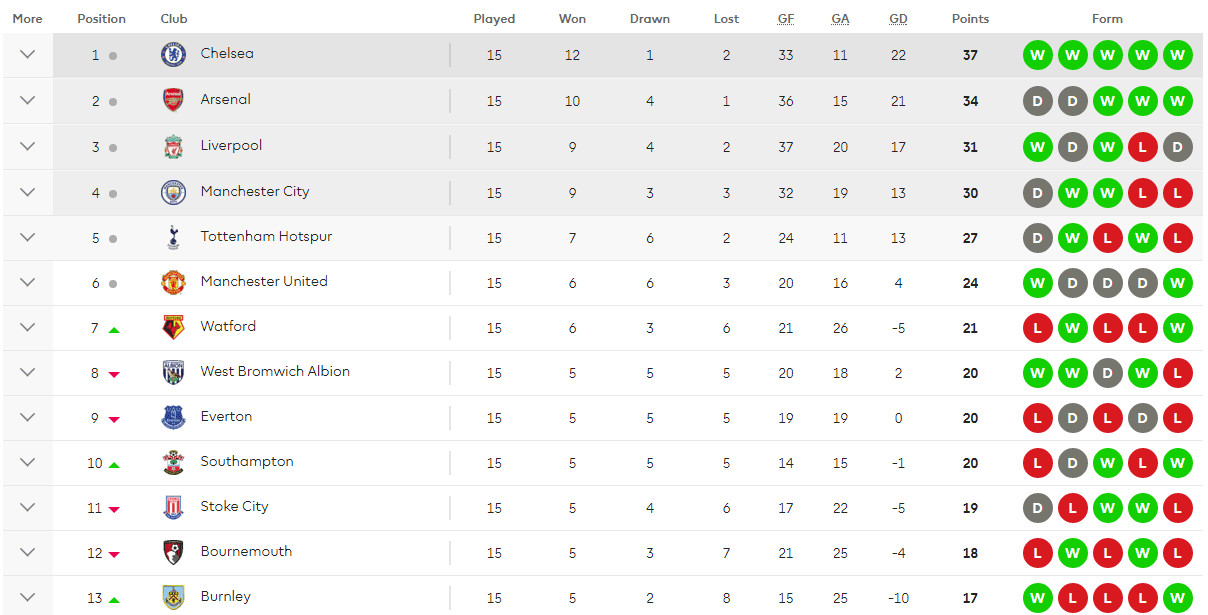Click the Watford club crest icon
Screen dimensions: 1208x615
(174, 327)
